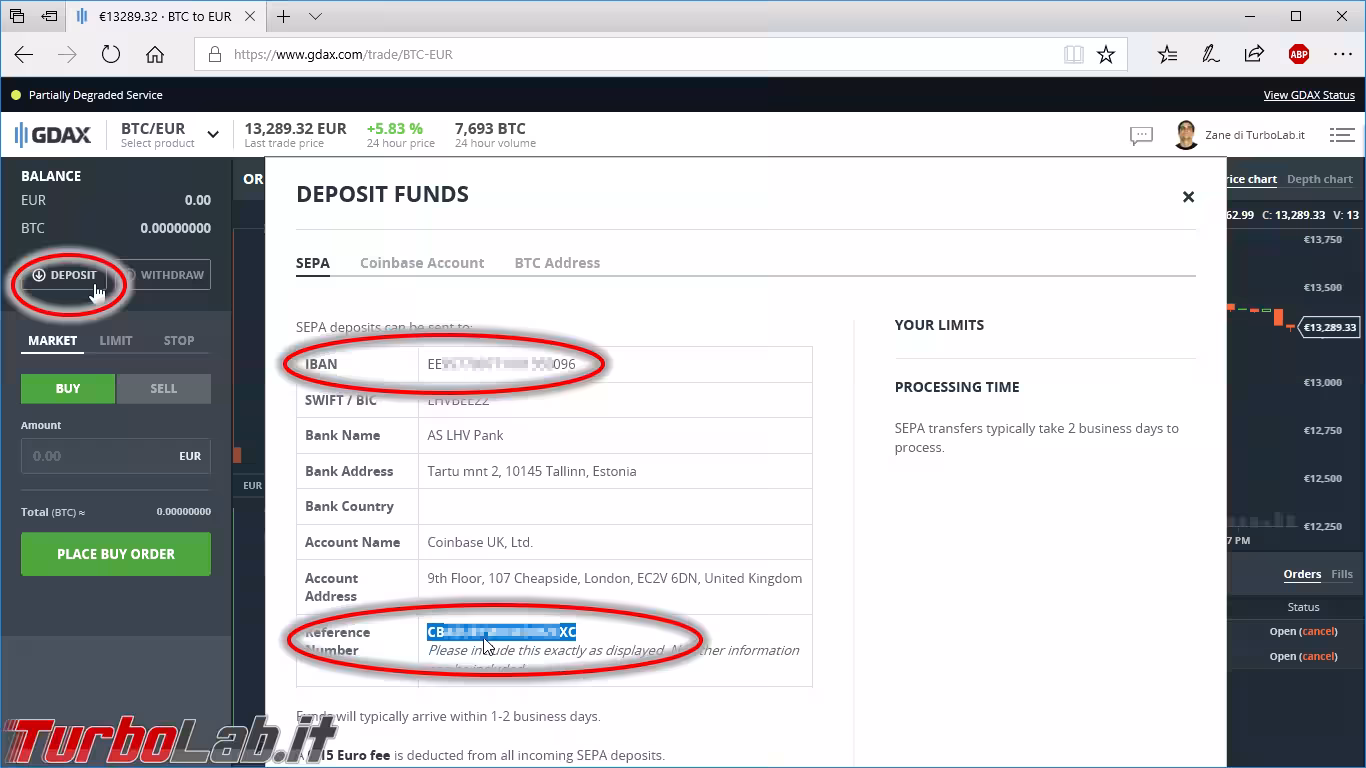Screen dimensions: 1366x768
Task: Click the Tartu mnt 2 bank address
Action: pos(532,471)
